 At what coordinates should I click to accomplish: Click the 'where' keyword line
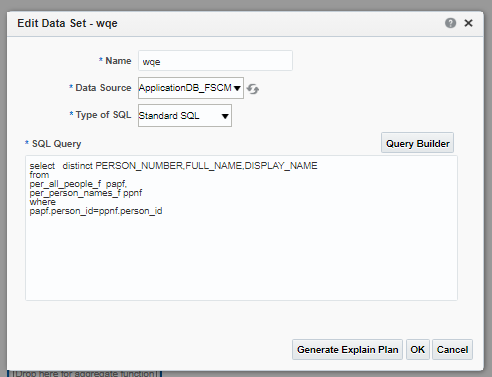coord(42,202)
